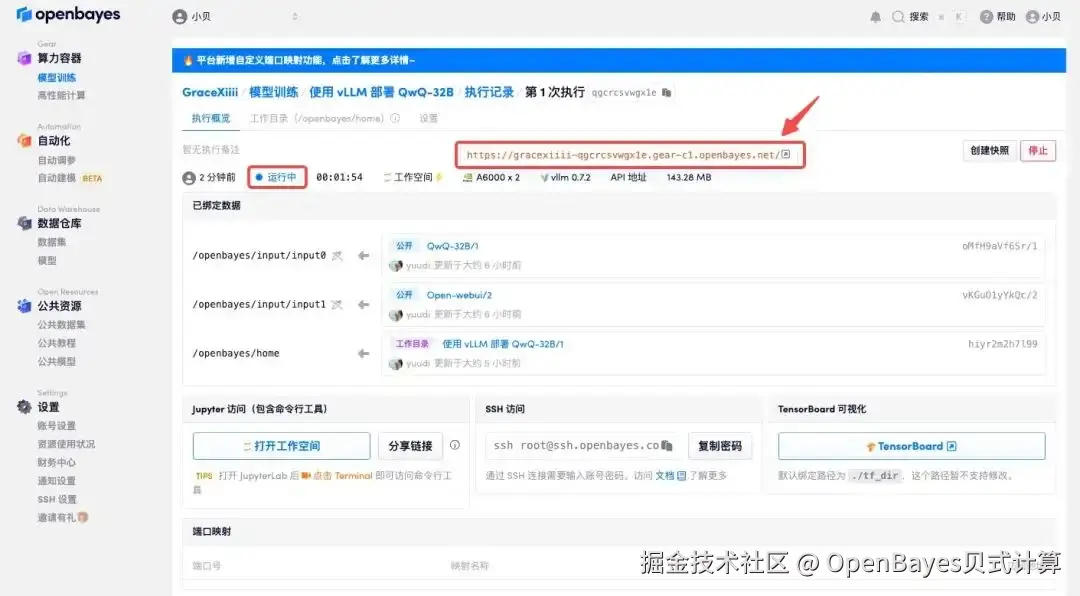1080x596 pixels.
Task: Switch to the 执行概览 tab
Action: (211, 119)
